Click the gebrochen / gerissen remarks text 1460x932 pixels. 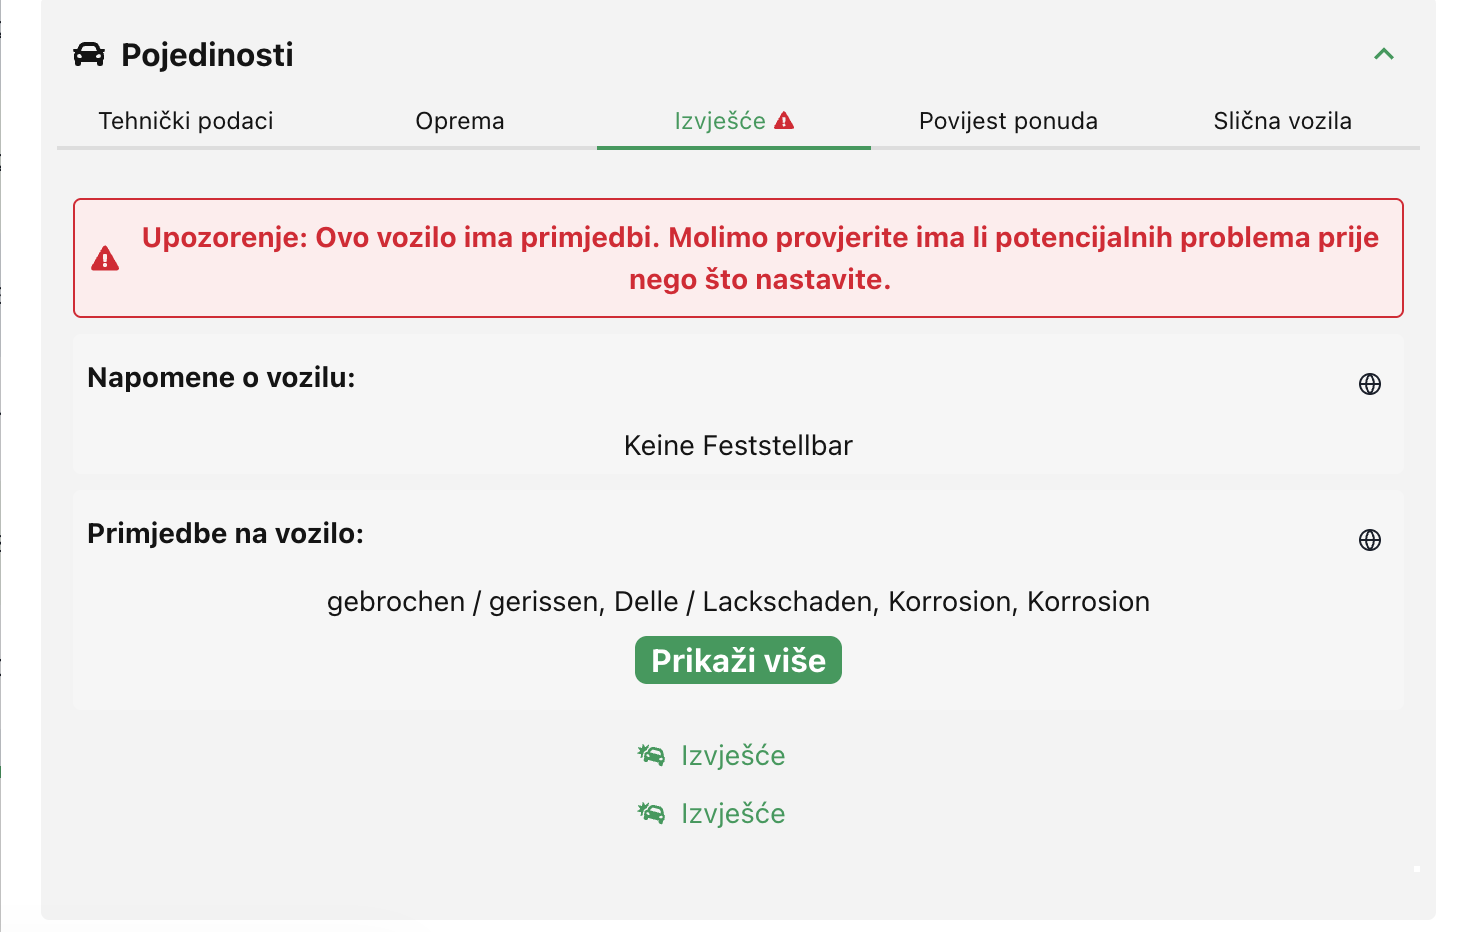(x=738, y=602)
